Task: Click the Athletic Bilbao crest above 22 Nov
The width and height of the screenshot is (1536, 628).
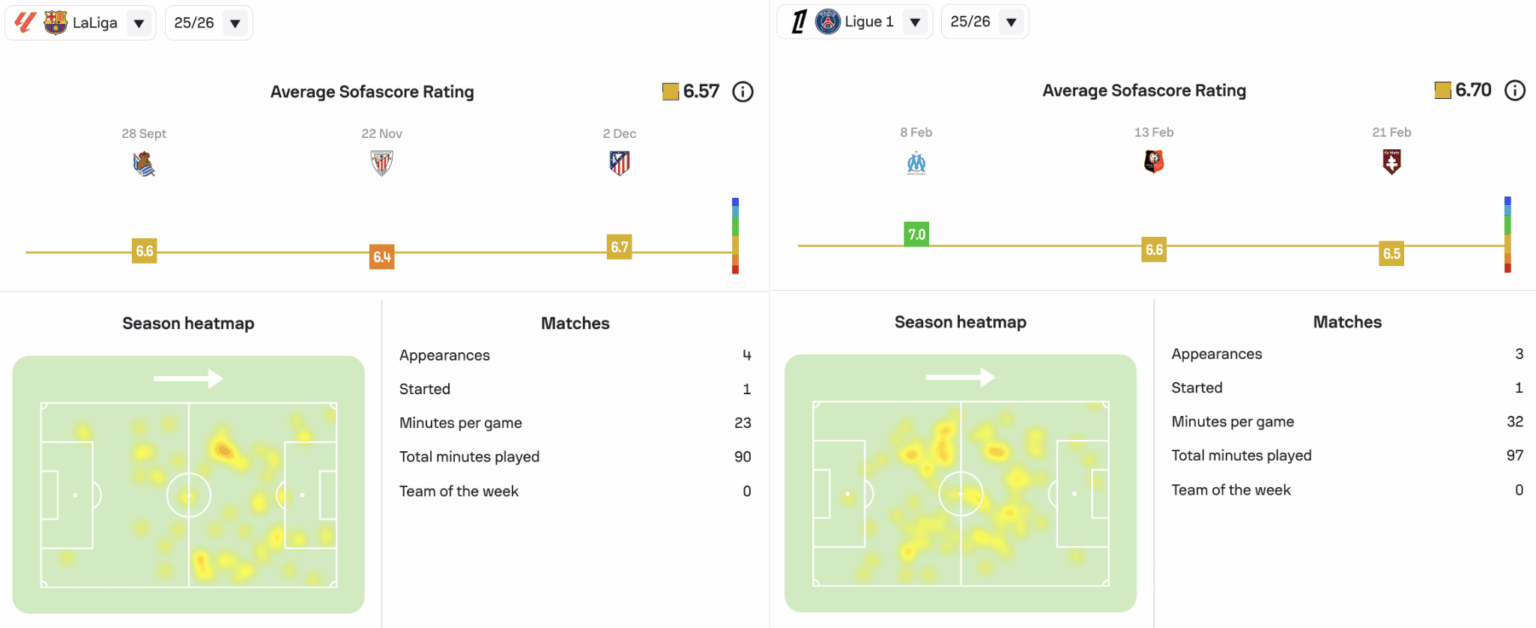Action: (382, 162)
